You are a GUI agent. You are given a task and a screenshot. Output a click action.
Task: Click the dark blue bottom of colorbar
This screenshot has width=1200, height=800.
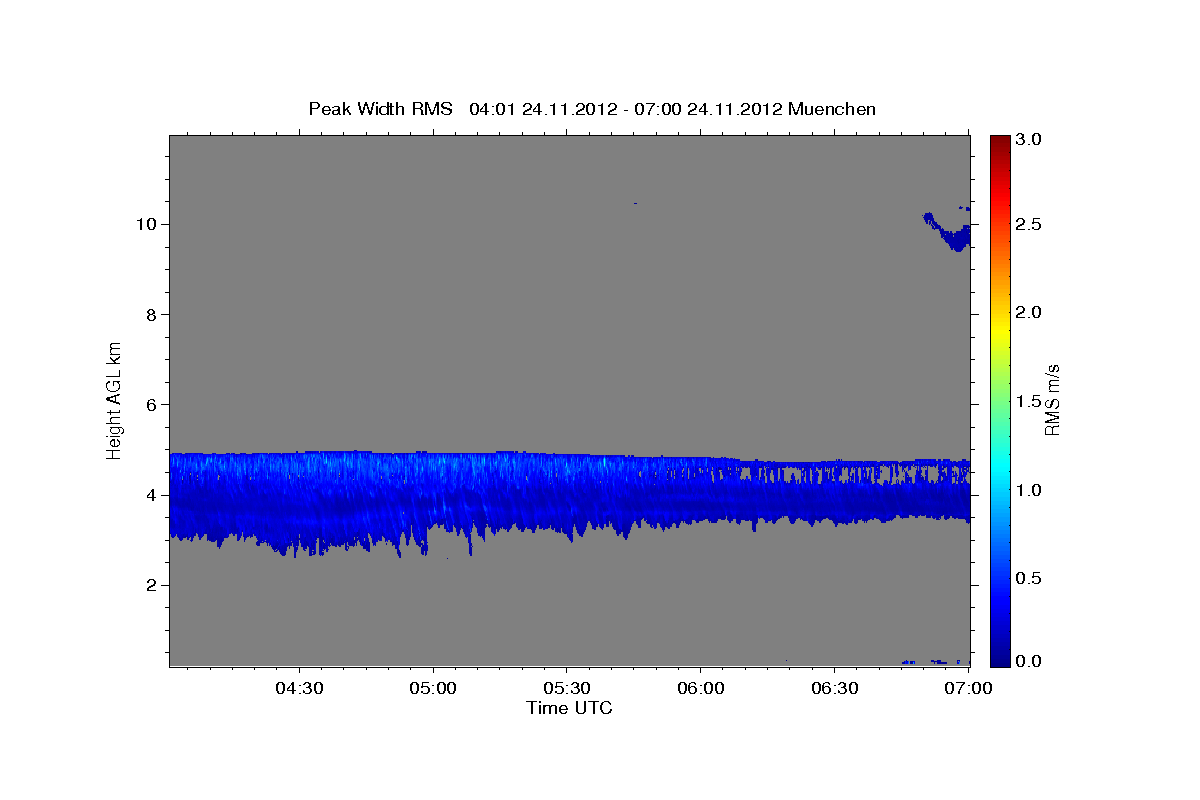[999, 658]
